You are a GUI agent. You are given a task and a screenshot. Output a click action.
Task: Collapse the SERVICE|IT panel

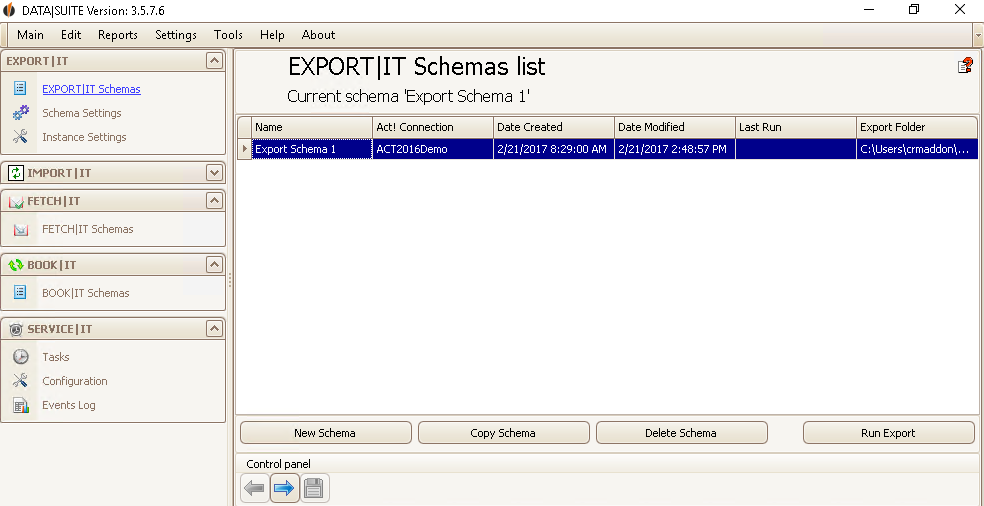click(215, 329)
